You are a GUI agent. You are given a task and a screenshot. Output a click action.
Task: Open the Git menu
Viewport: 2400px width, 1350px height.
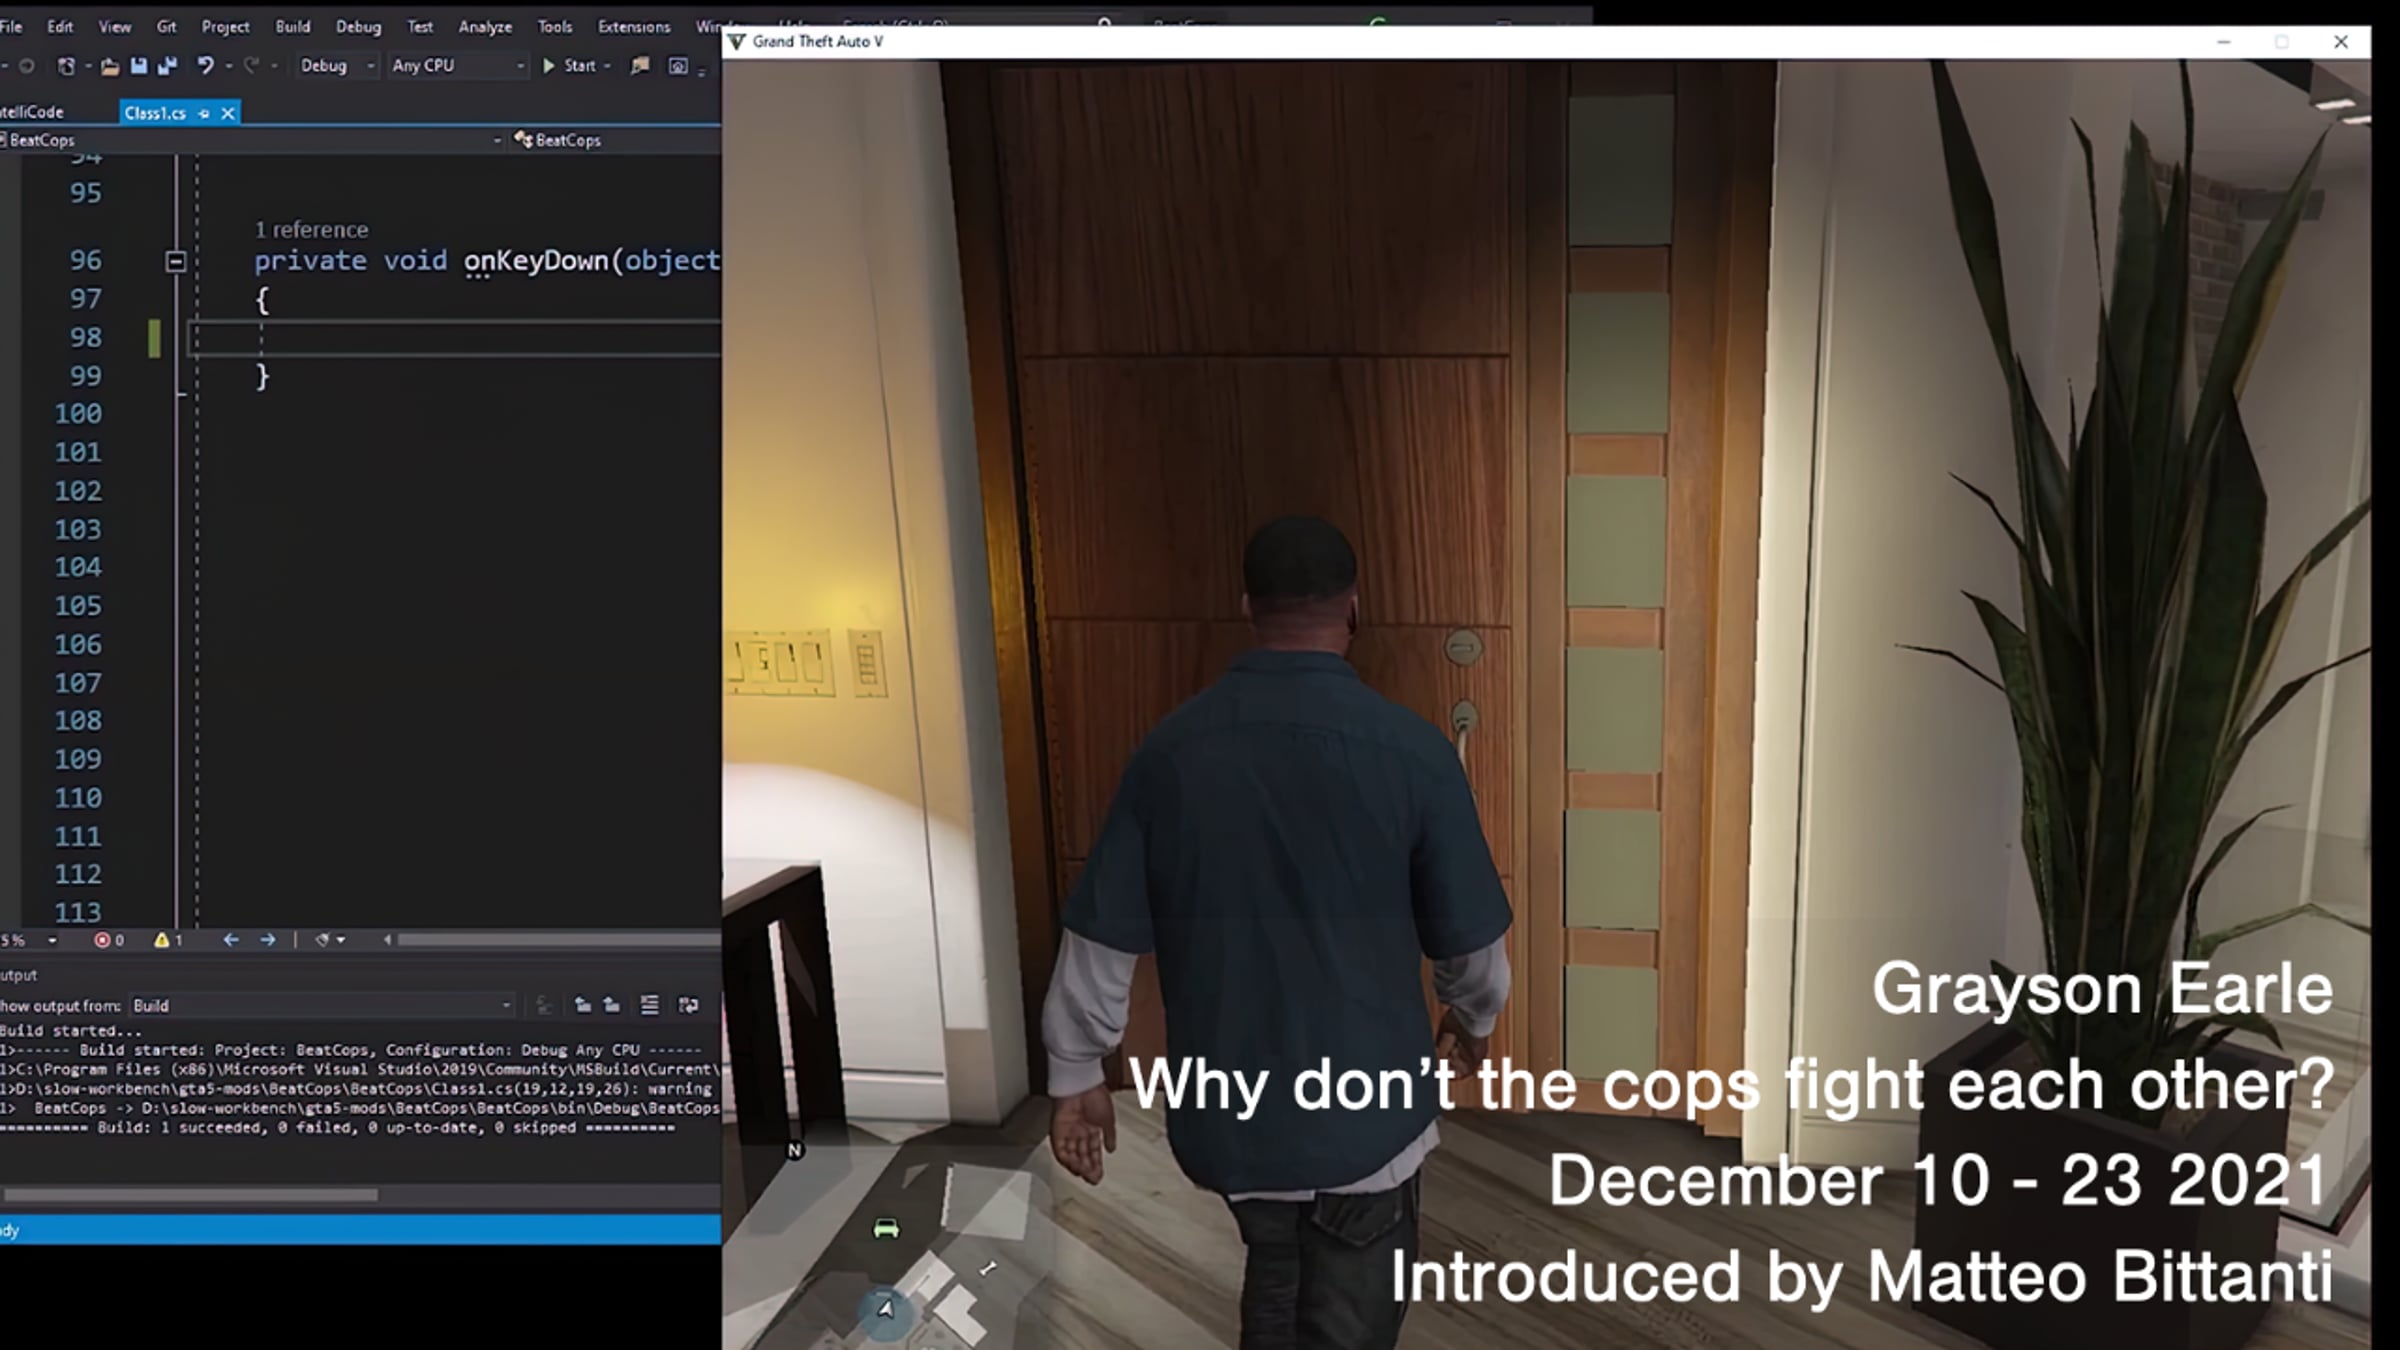click(x=167, y=27)
